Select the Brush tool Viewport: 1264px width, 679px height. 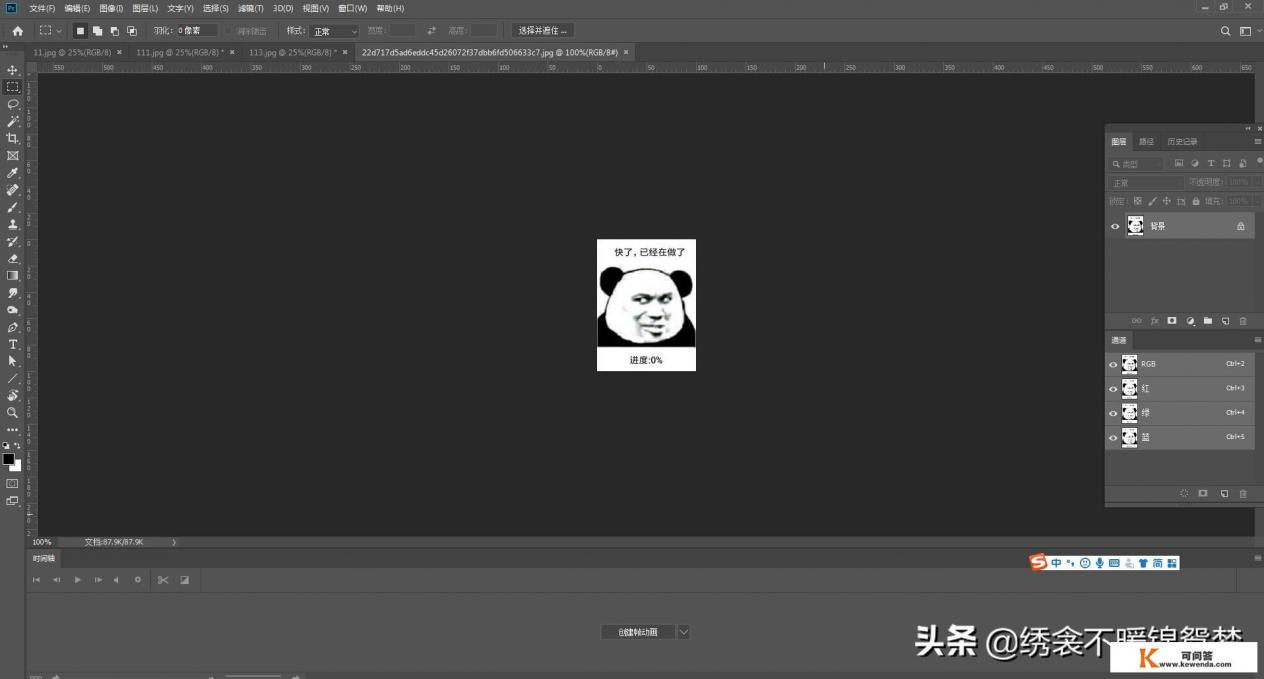(x=12, y=207)
